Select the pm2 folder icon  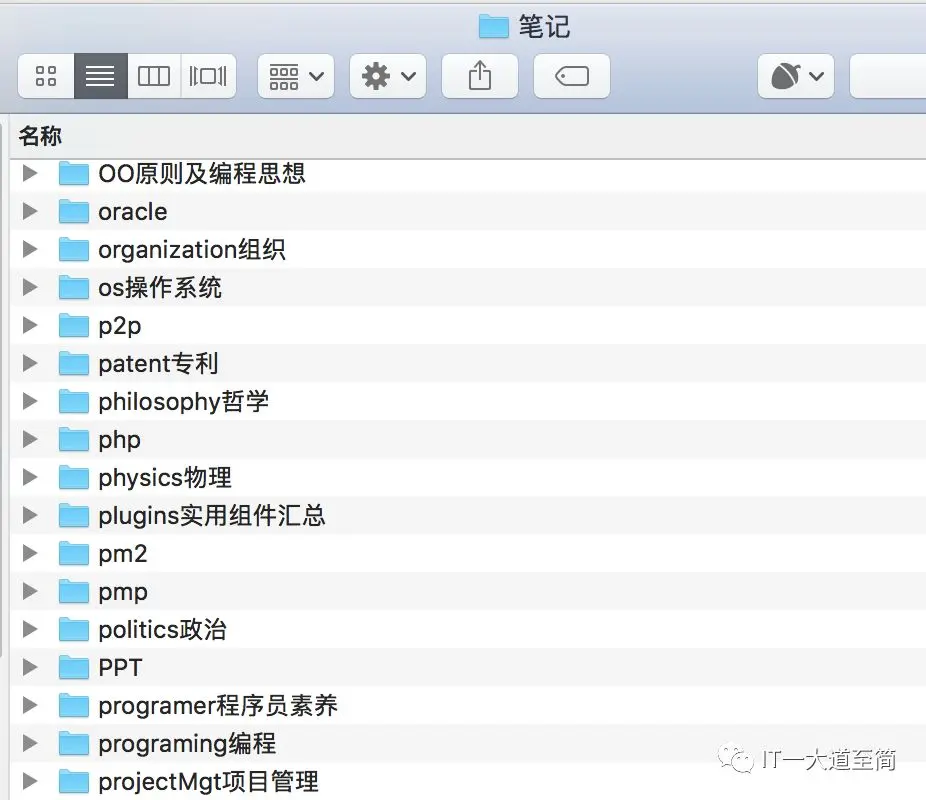[x=74, y=553]
